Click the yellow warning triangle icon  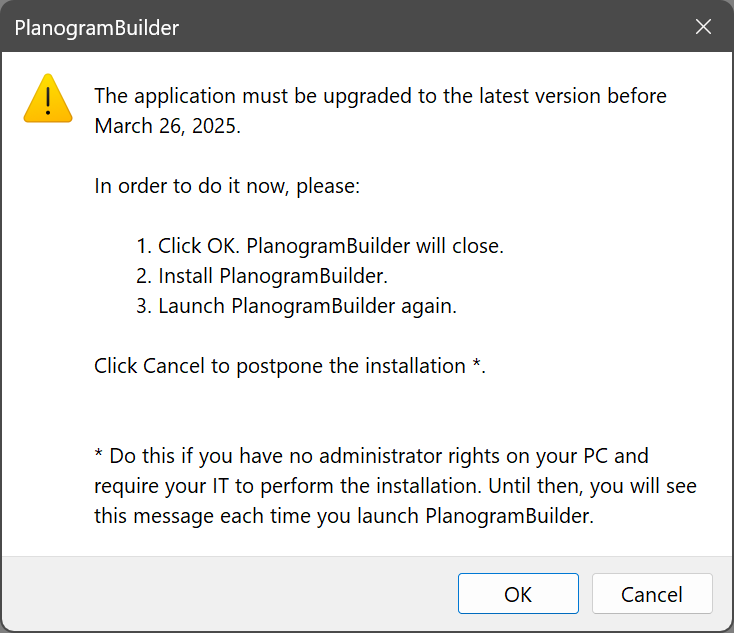(x=48, y=99)
